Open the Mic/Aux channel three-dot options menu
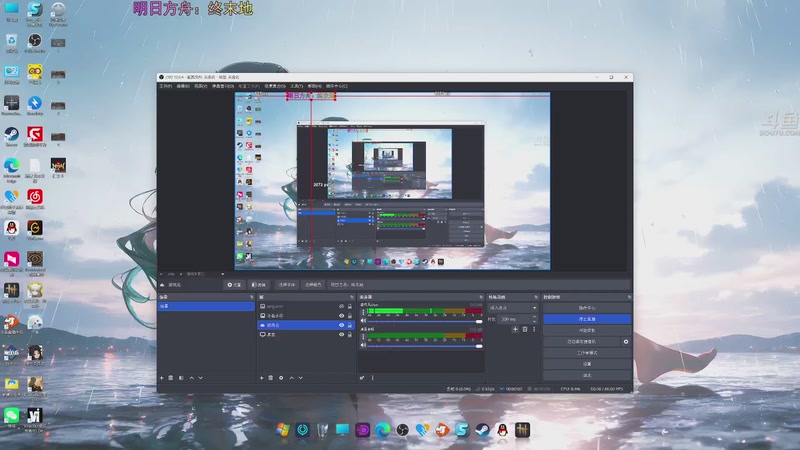 click(363, 312)
